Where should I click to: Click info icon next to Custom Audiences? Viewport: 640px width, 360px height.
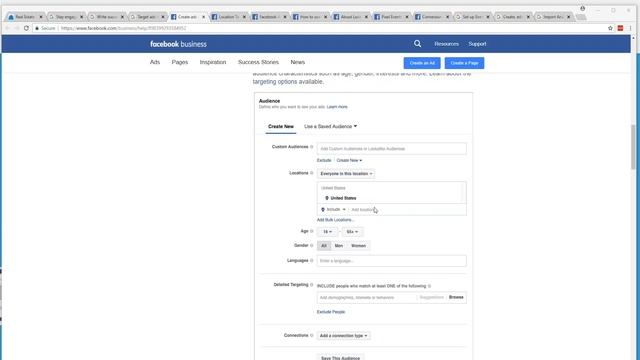click(312, 147)
